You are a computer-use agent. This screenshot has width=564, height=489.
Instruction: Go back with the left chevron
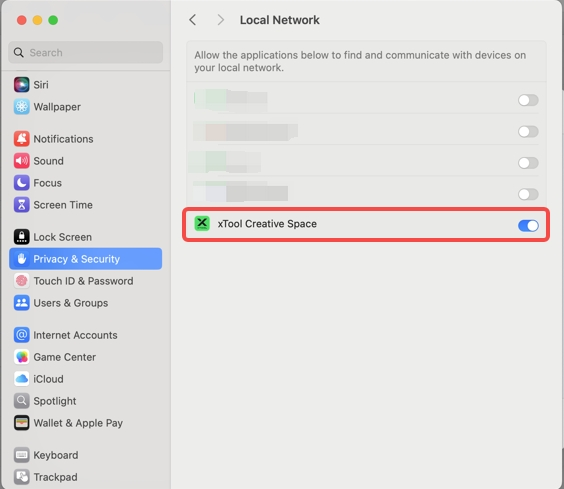193,20
